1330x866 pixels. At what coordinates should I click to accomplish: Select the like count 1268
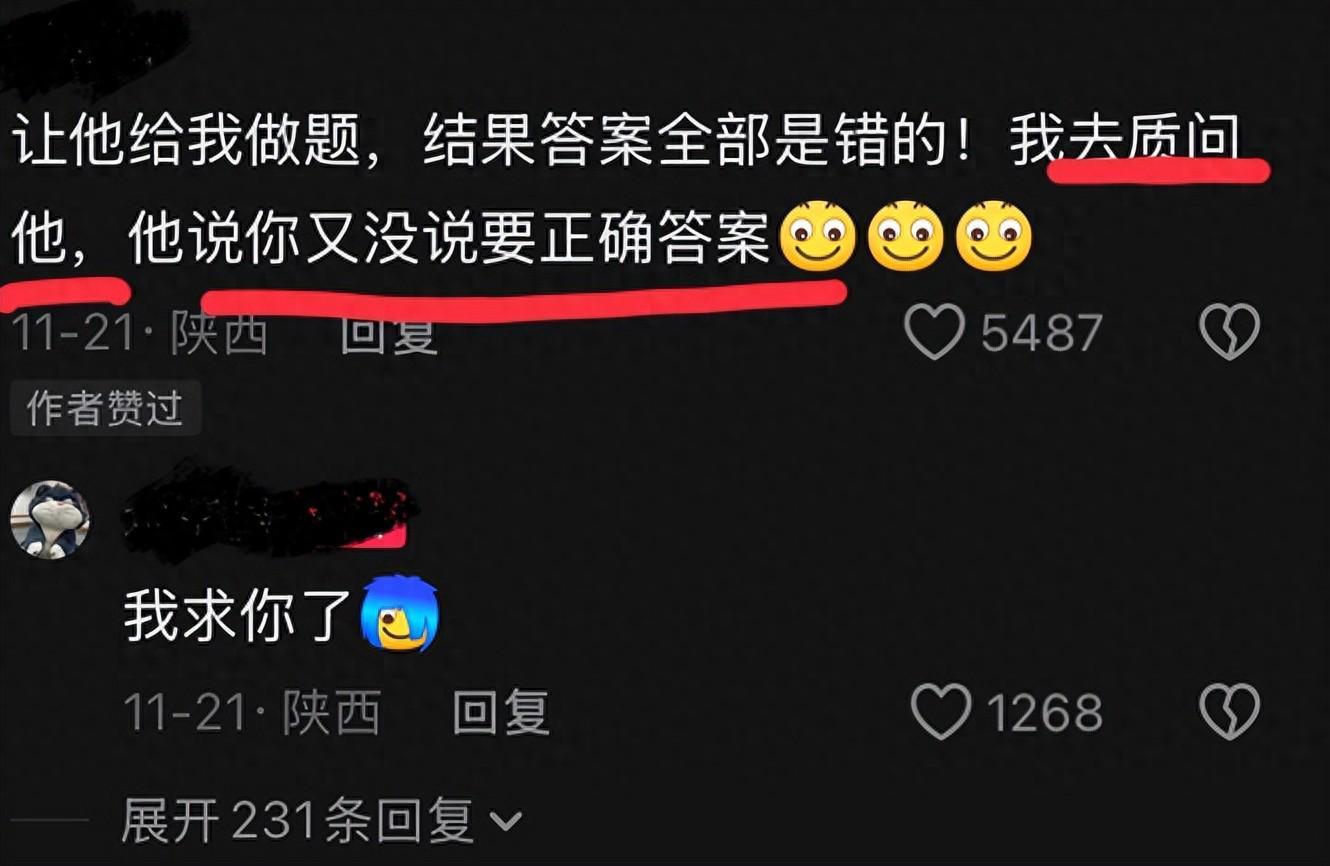1044,713
